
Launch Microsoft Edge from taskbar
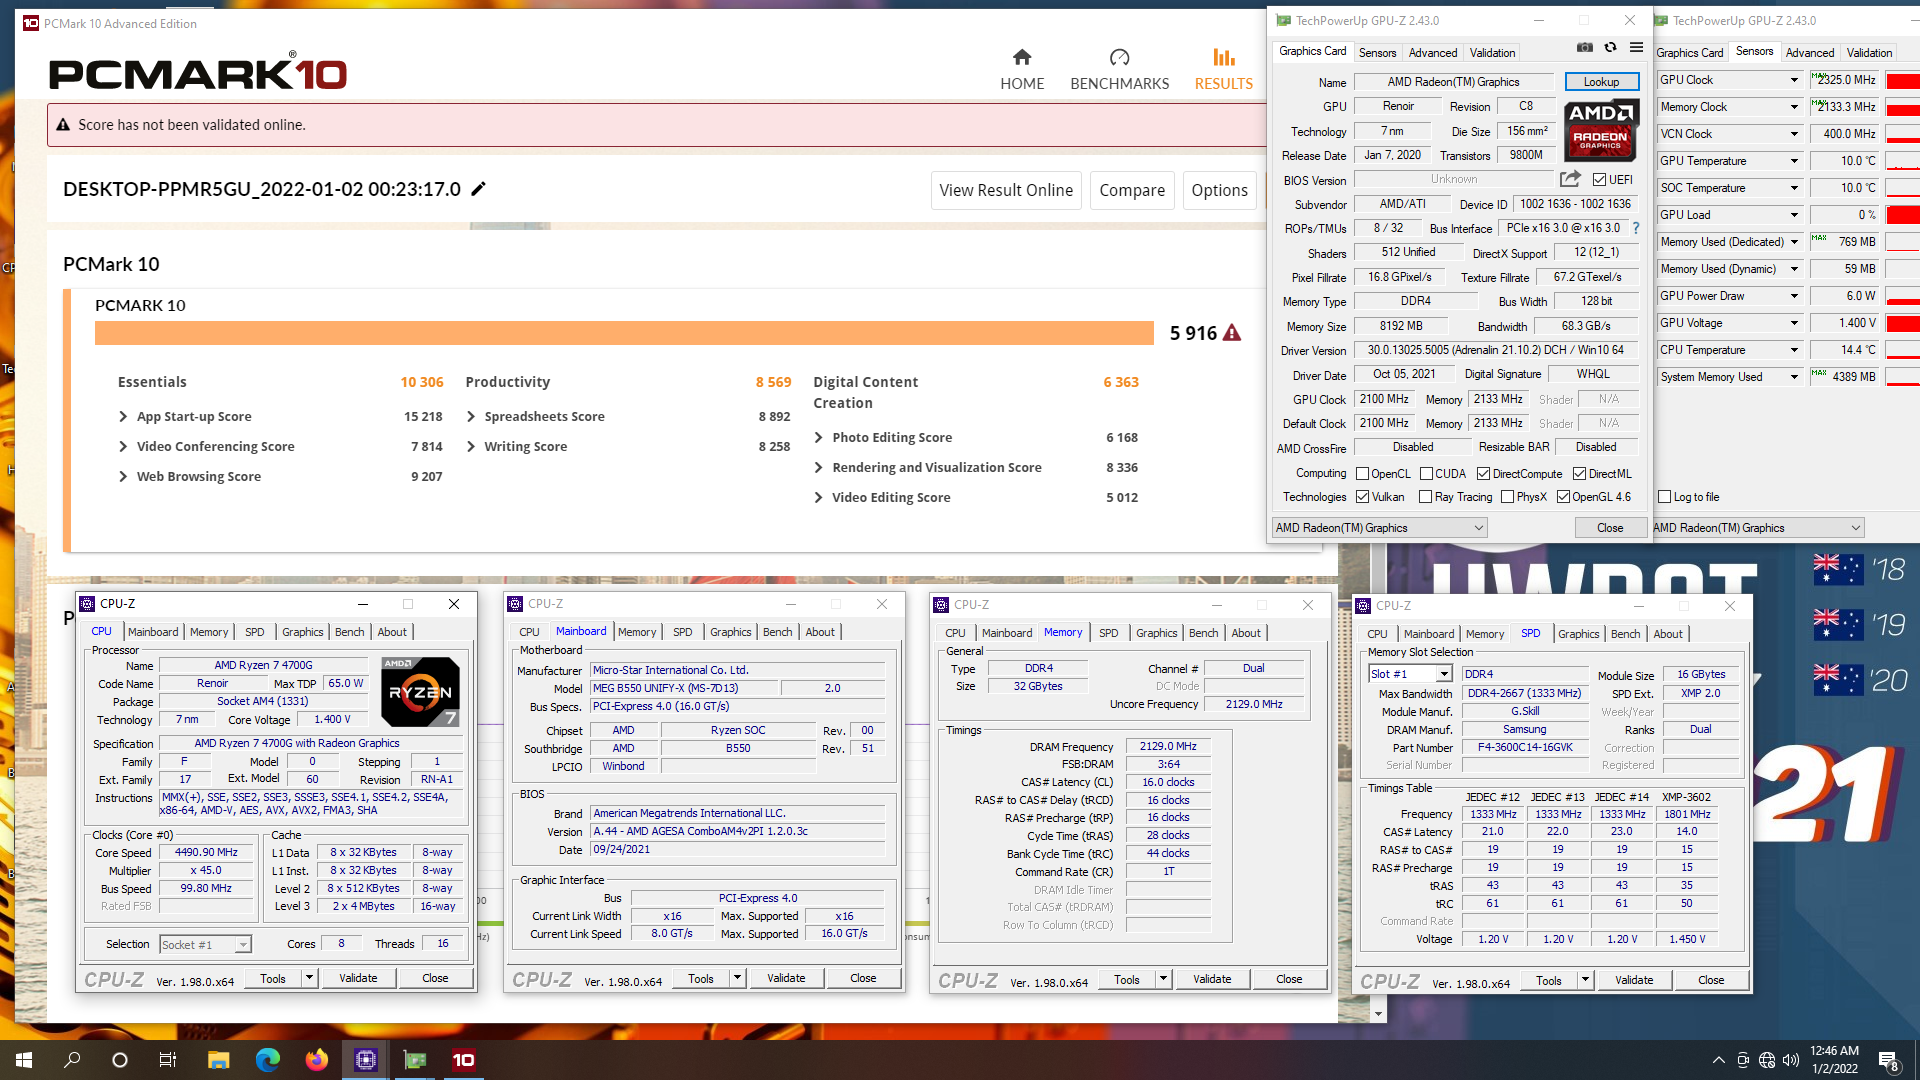(x=268, y=1060)
